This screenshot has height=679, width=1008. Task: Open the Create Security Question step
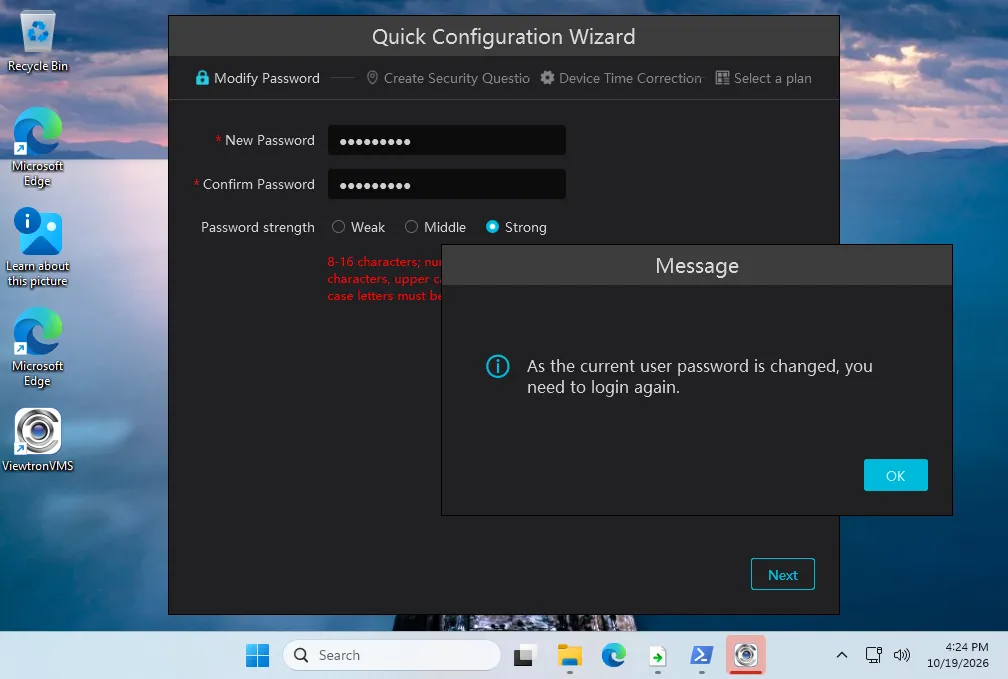pos(448,78)
